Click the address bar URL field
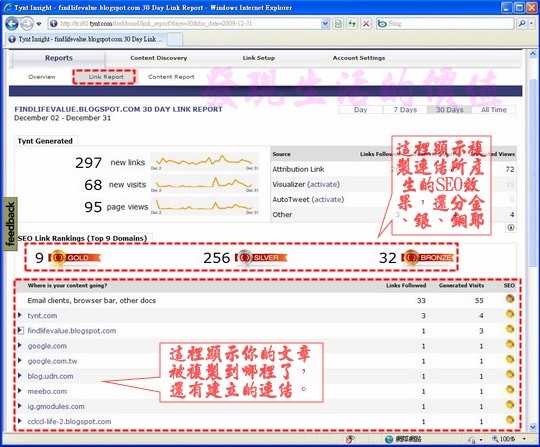The image size is (540, 447). 189,23
